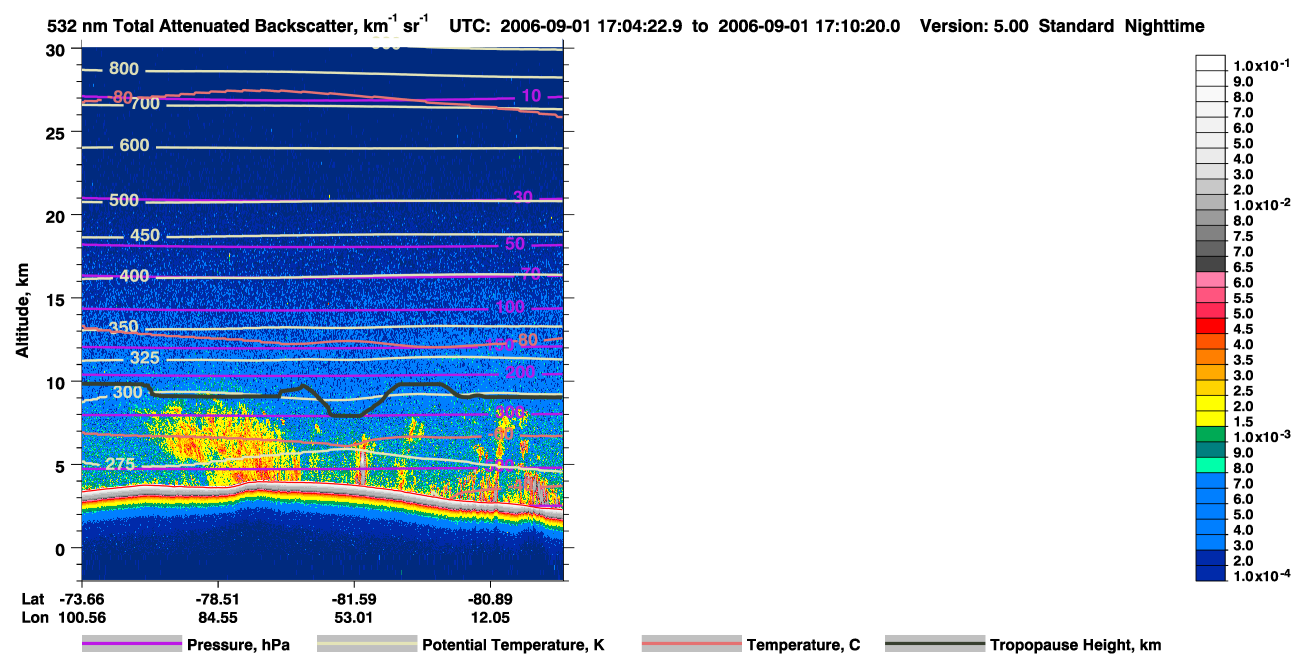Click the 'Potential Temperature, K' legend label
The width and height of the screenshot is (1300, 667).
coord(513,645)
